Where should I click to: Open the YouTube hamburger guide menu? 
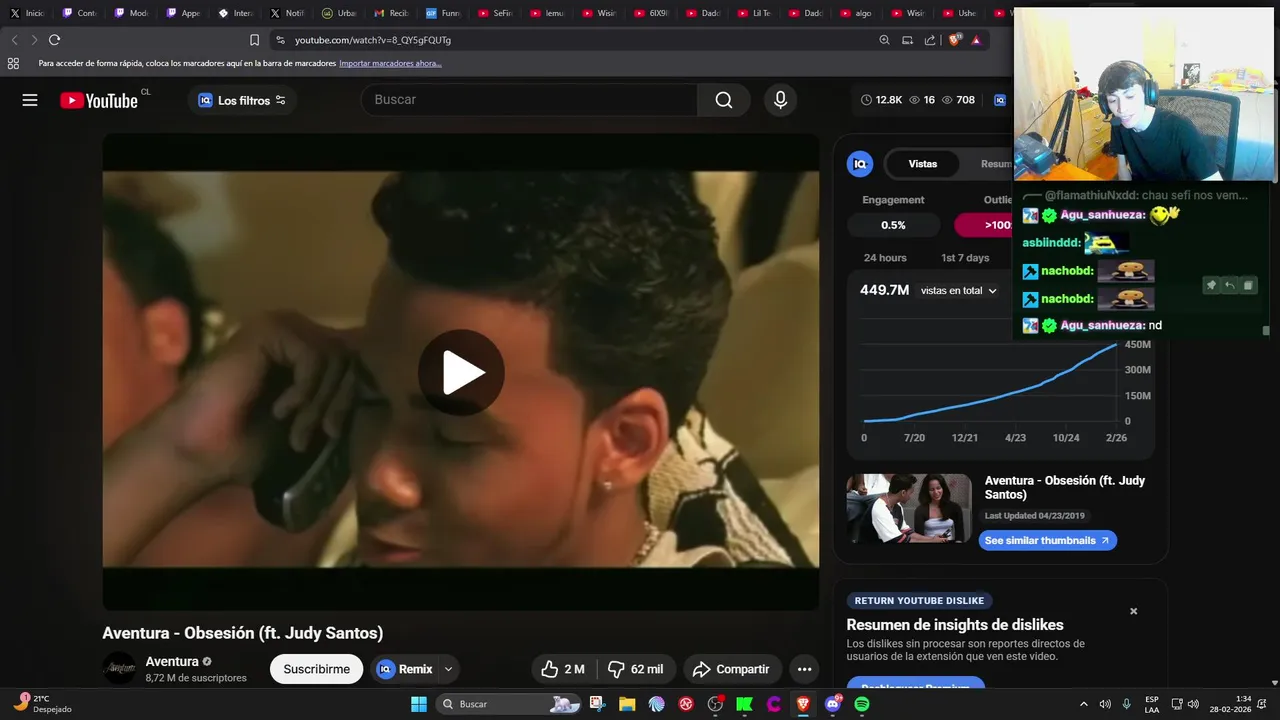(x=30, y=100)
